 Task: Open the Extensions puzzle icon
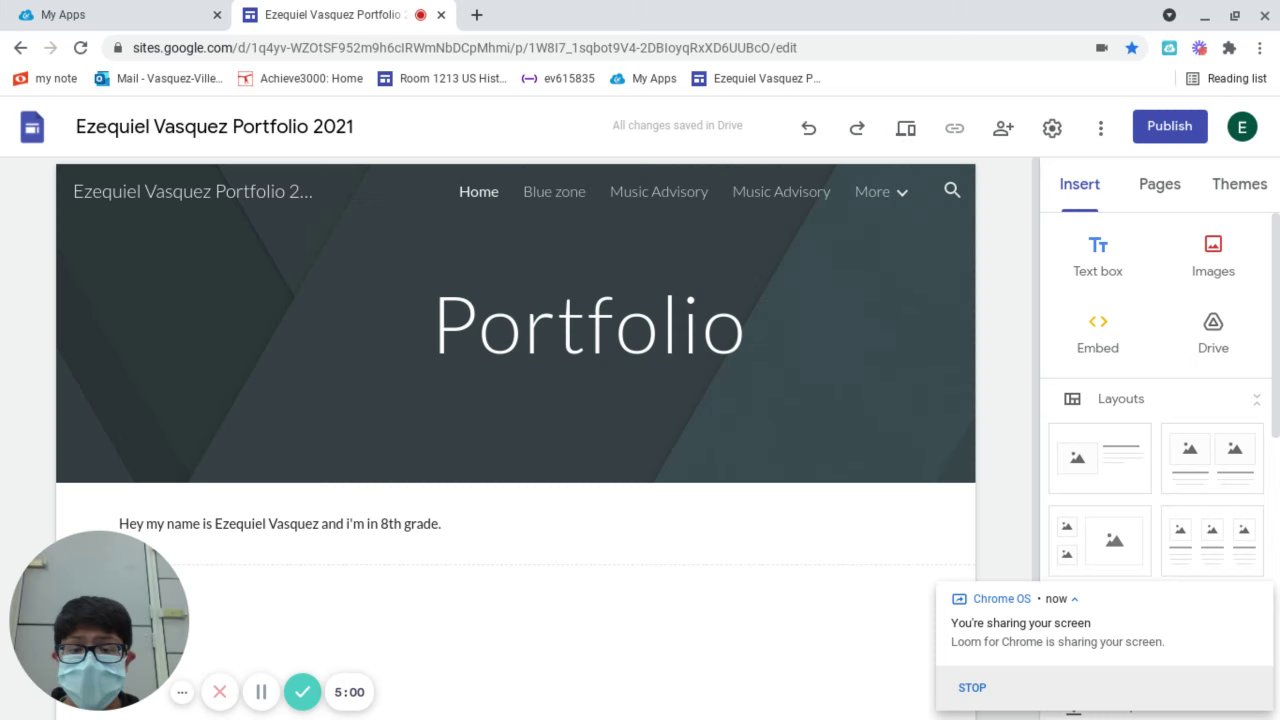coord(1229,48)
